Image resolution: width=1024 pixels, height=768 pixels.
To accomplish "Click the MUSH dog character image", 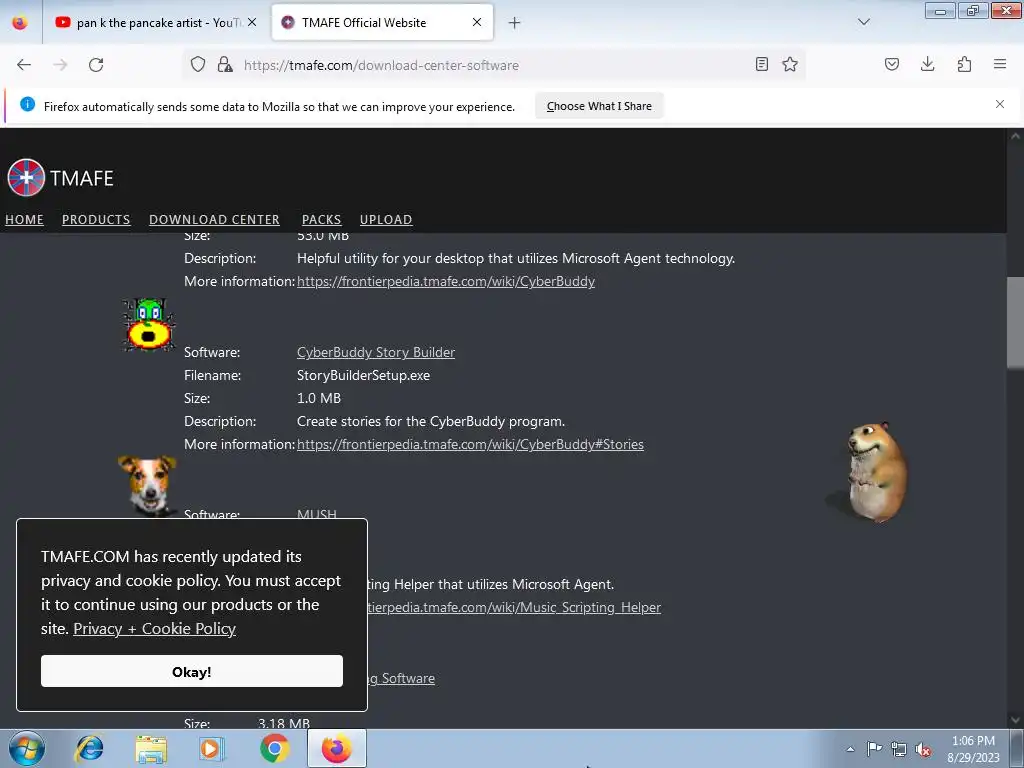I will click(148, 486).
